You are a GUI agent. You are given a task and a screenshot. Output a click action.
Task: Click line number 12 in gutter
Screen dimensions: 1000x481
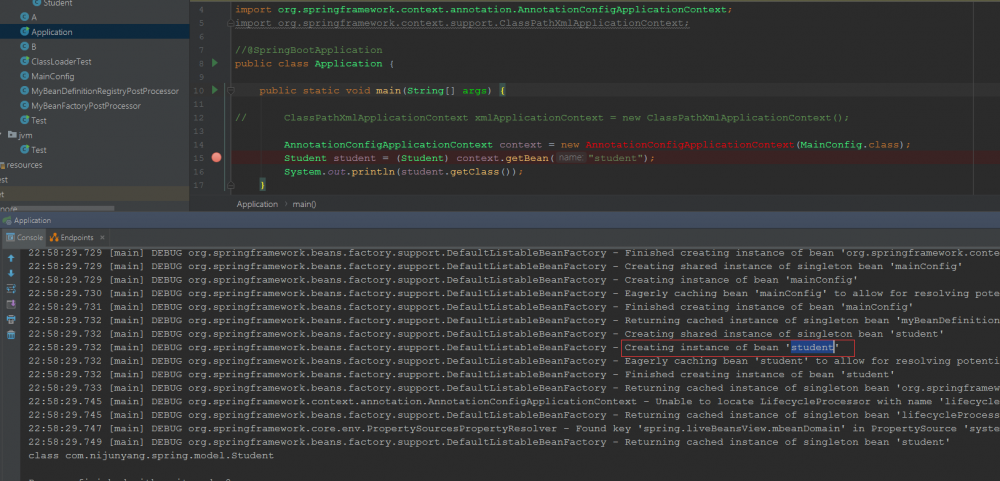(199, 117)
